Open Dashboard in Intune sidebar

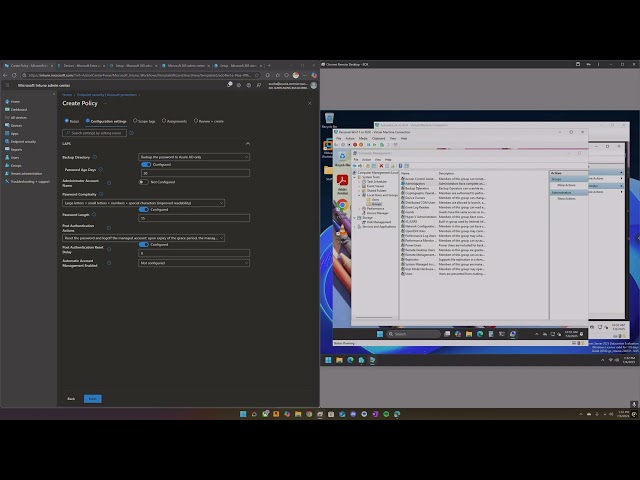16,109
